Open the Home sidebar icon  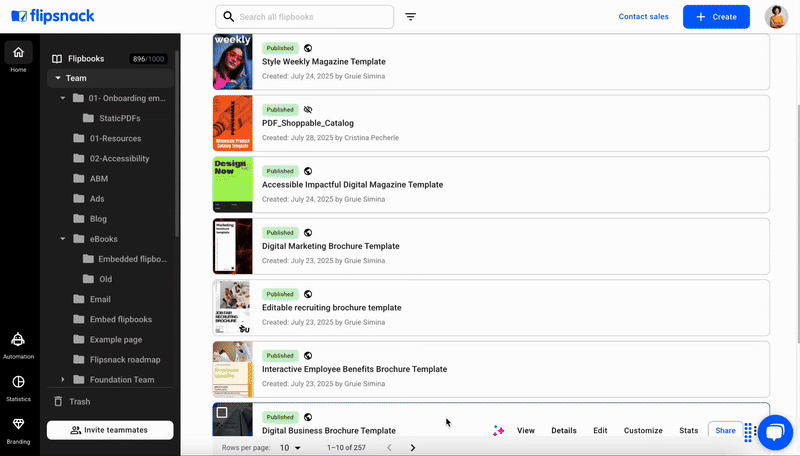point(18,53)
